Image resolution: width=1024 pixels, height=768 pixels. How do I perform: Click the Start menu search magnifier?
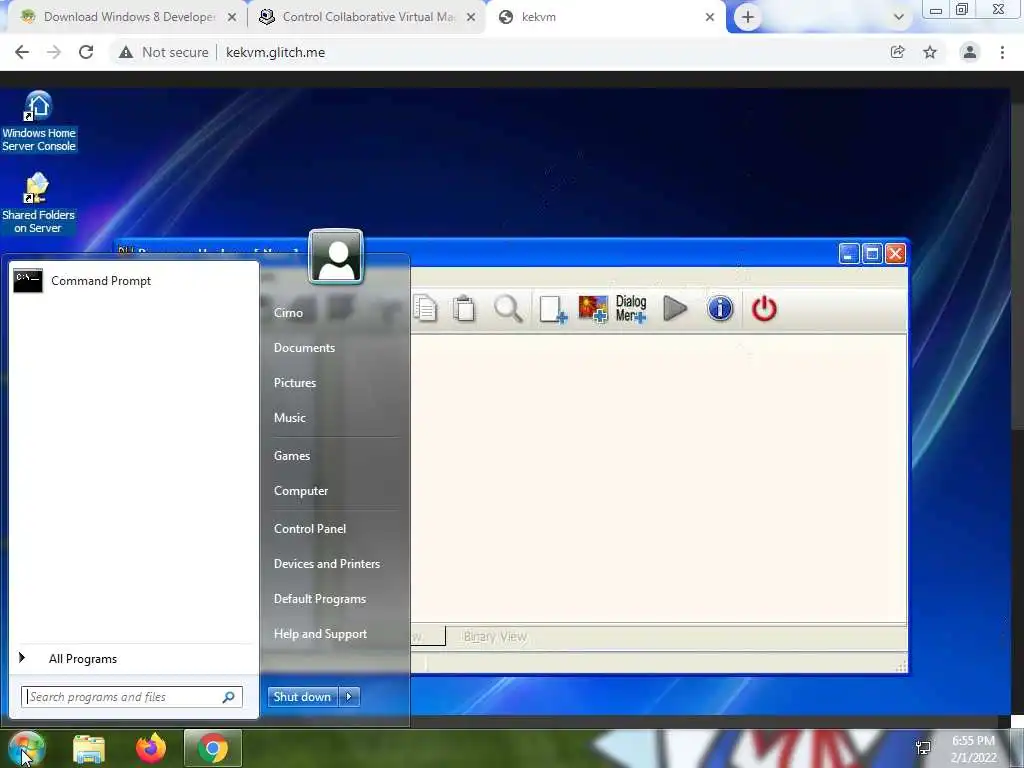tap(229, 697)
